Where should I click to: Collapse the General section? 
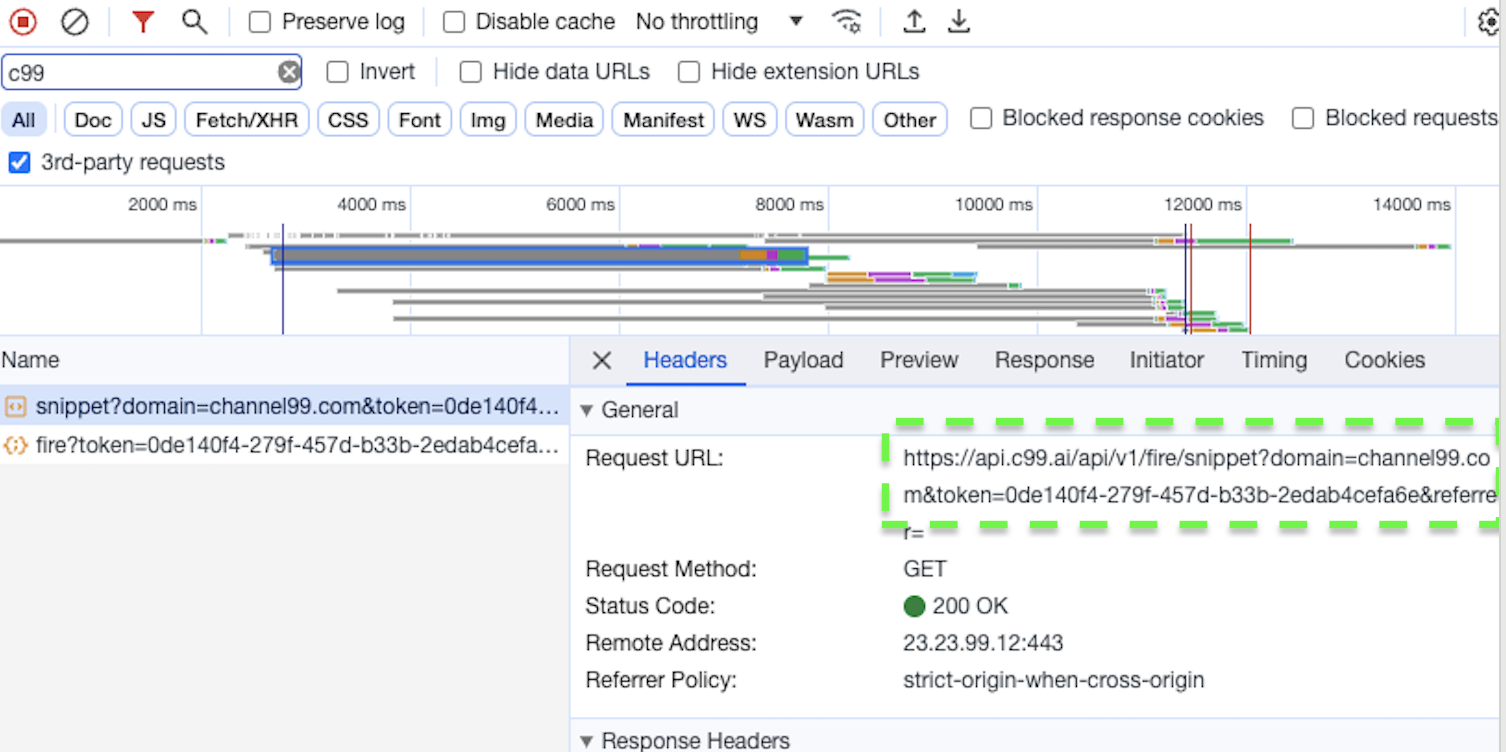(x=587, y=410)
